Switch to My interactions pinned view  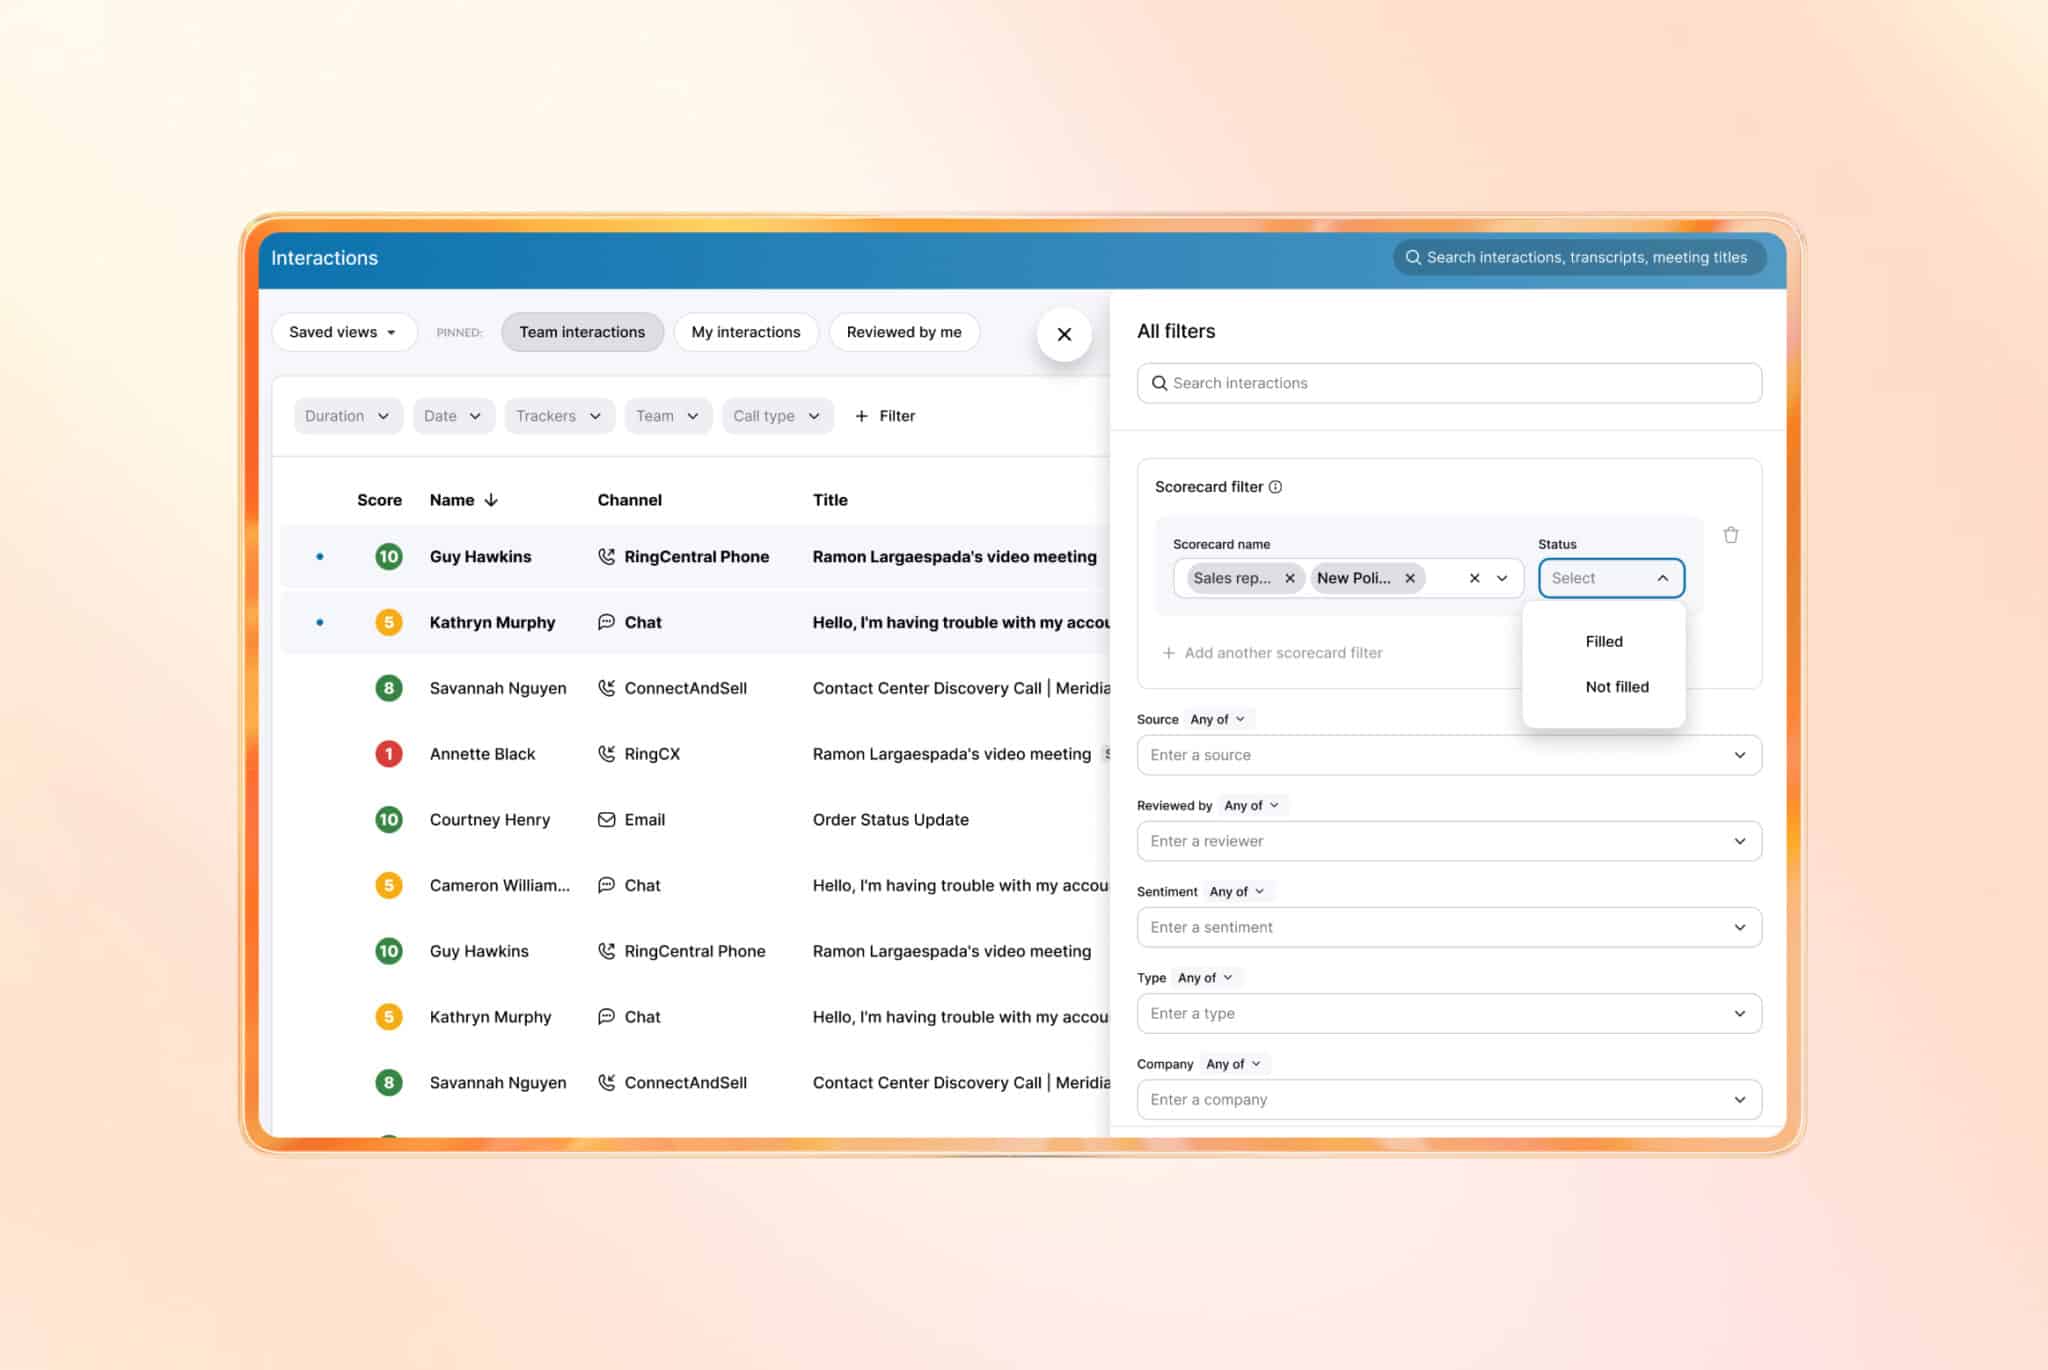click(745, 332)
